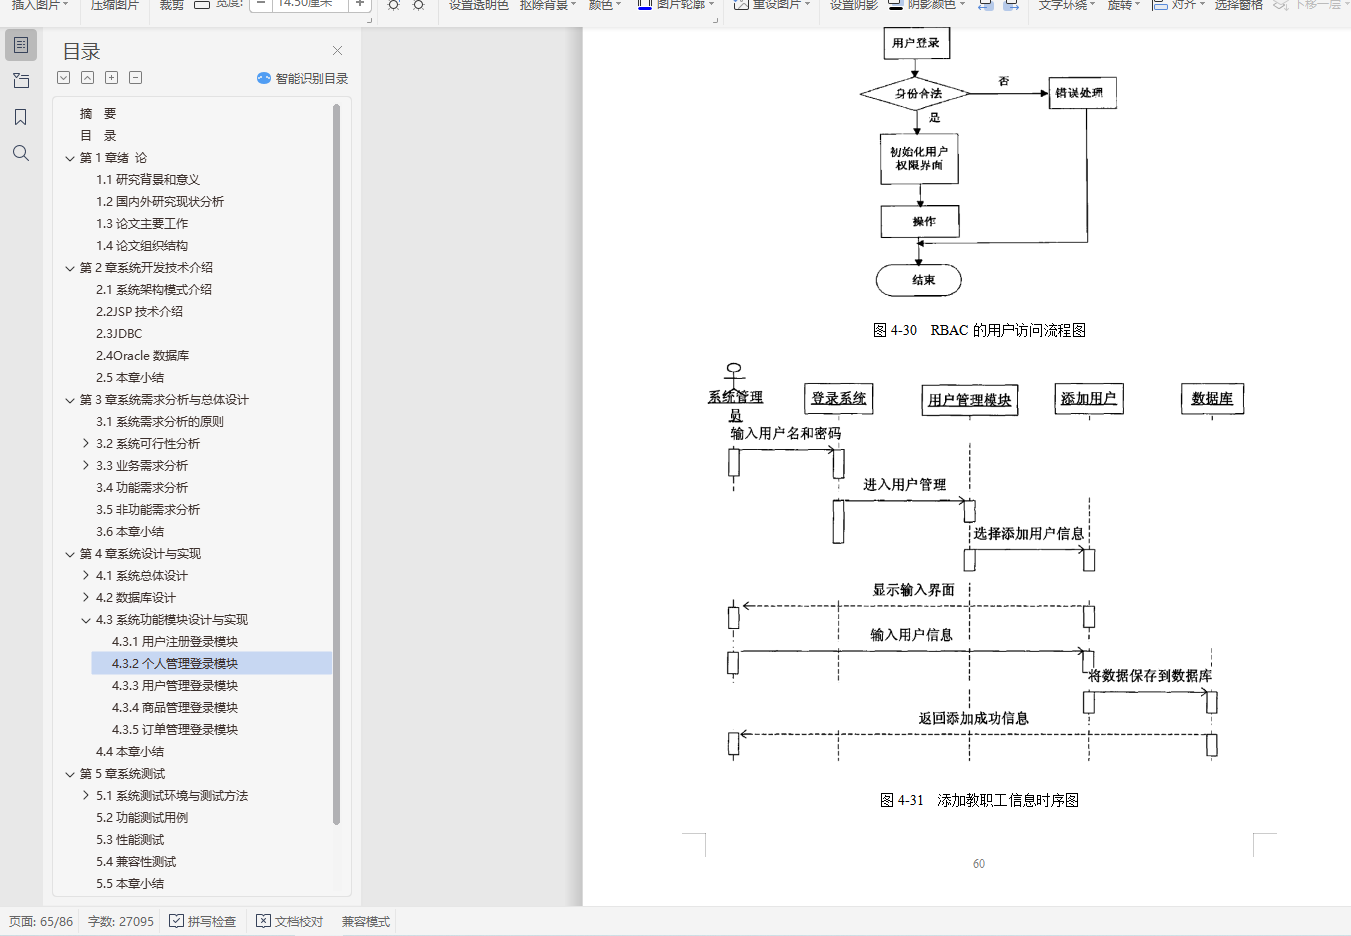Open the 颜色 dropdown in toolbar

(605, 5)
